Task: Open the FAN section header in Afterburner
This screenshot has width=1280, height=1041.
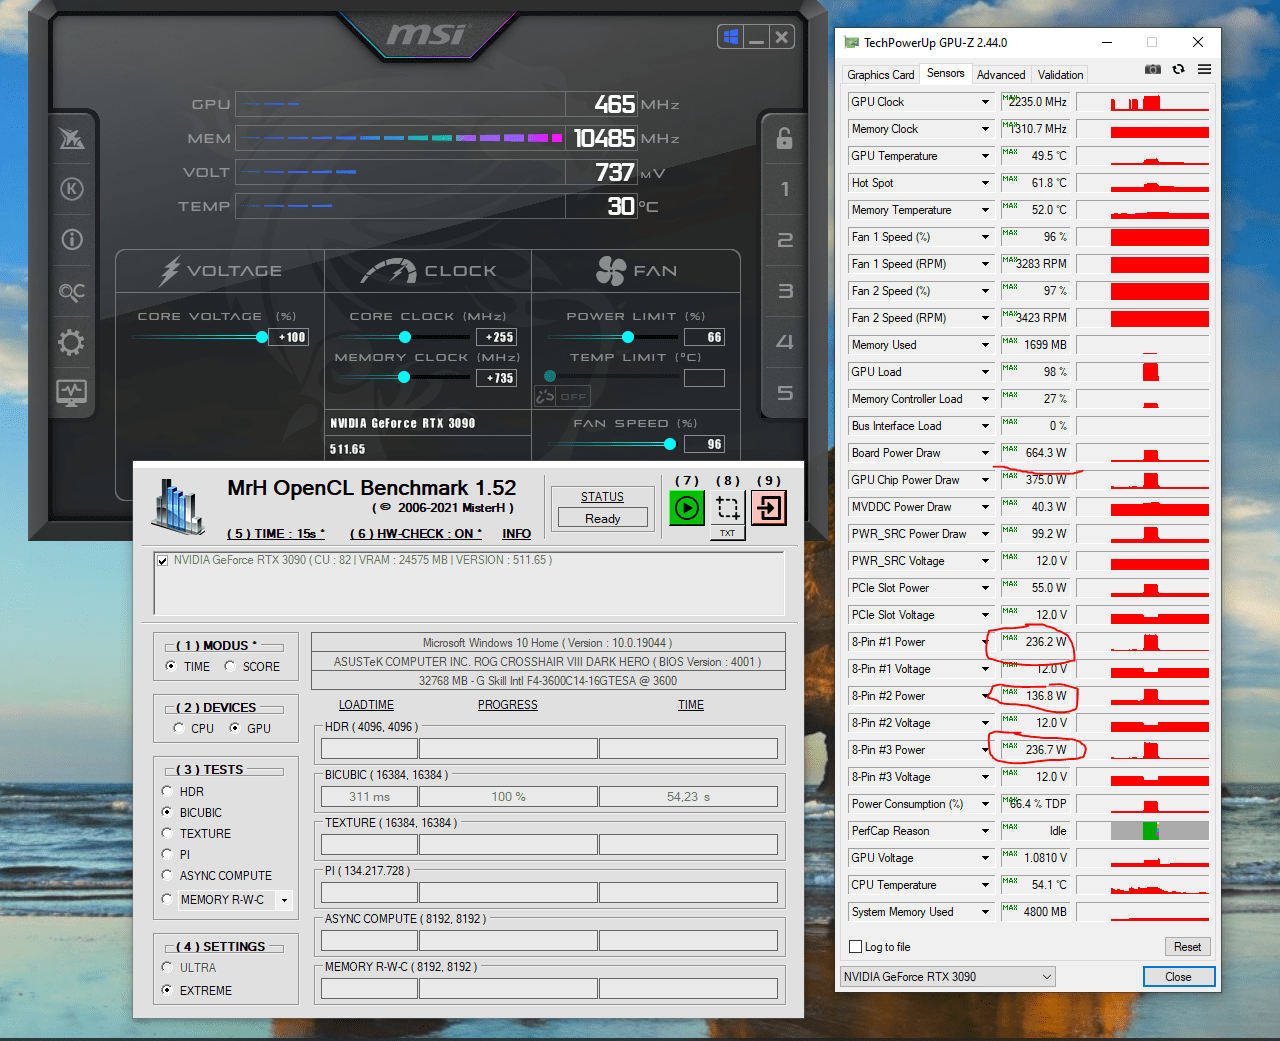Action: tap(636, 271)
